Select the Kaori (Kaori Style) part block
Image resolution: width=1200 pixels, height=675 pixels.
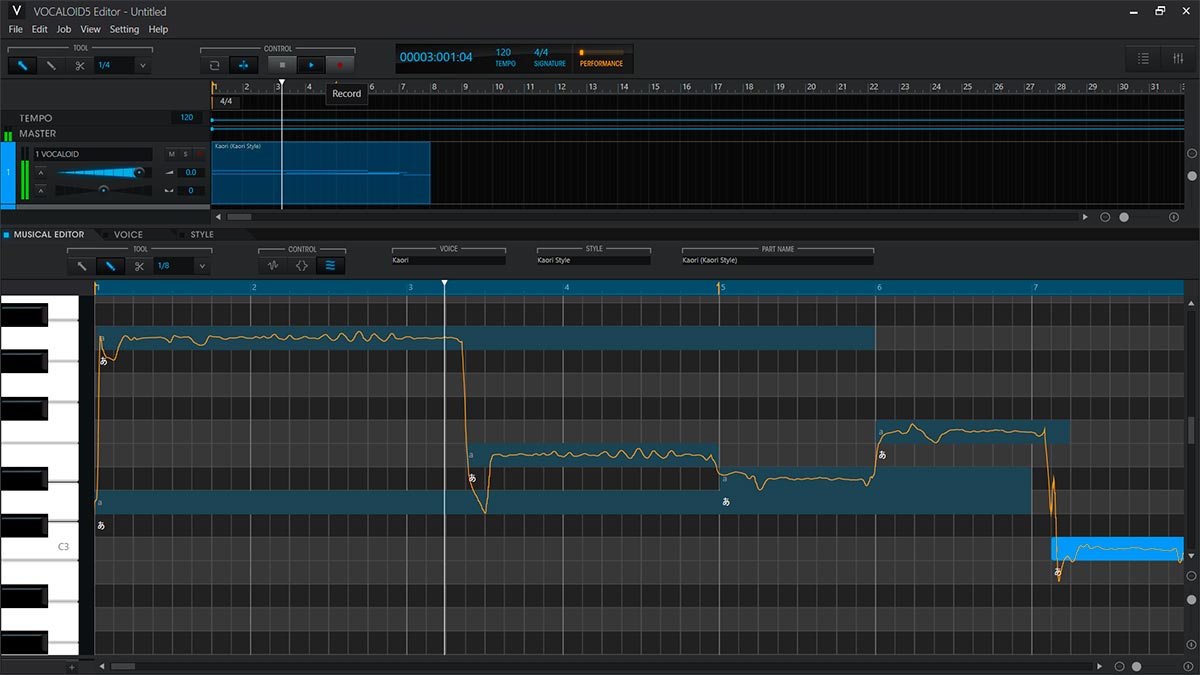(x=321, y=172)
